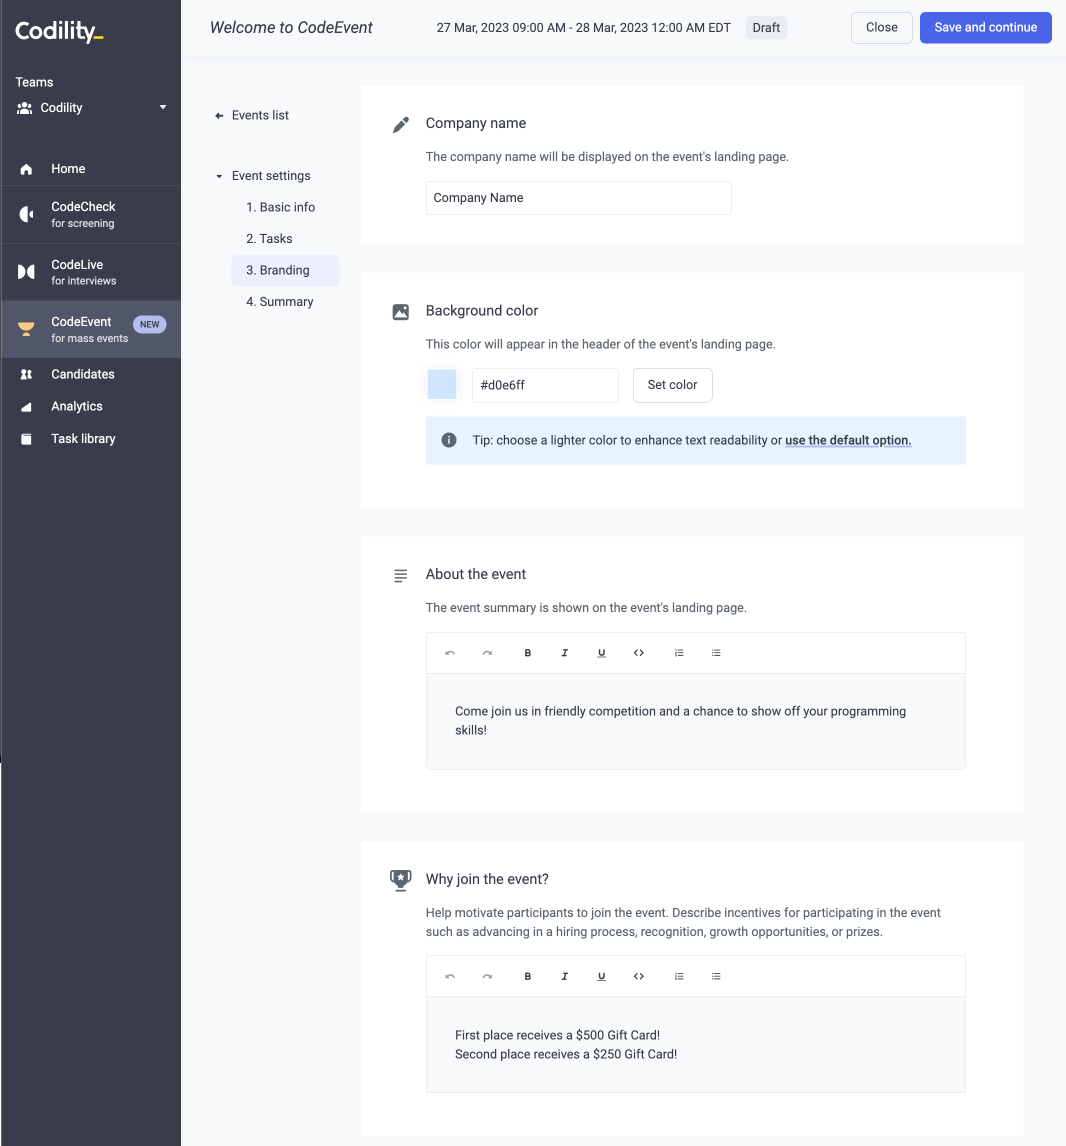Click the Analytics chart icon
1066x1146 pixels.
(26, 407)
